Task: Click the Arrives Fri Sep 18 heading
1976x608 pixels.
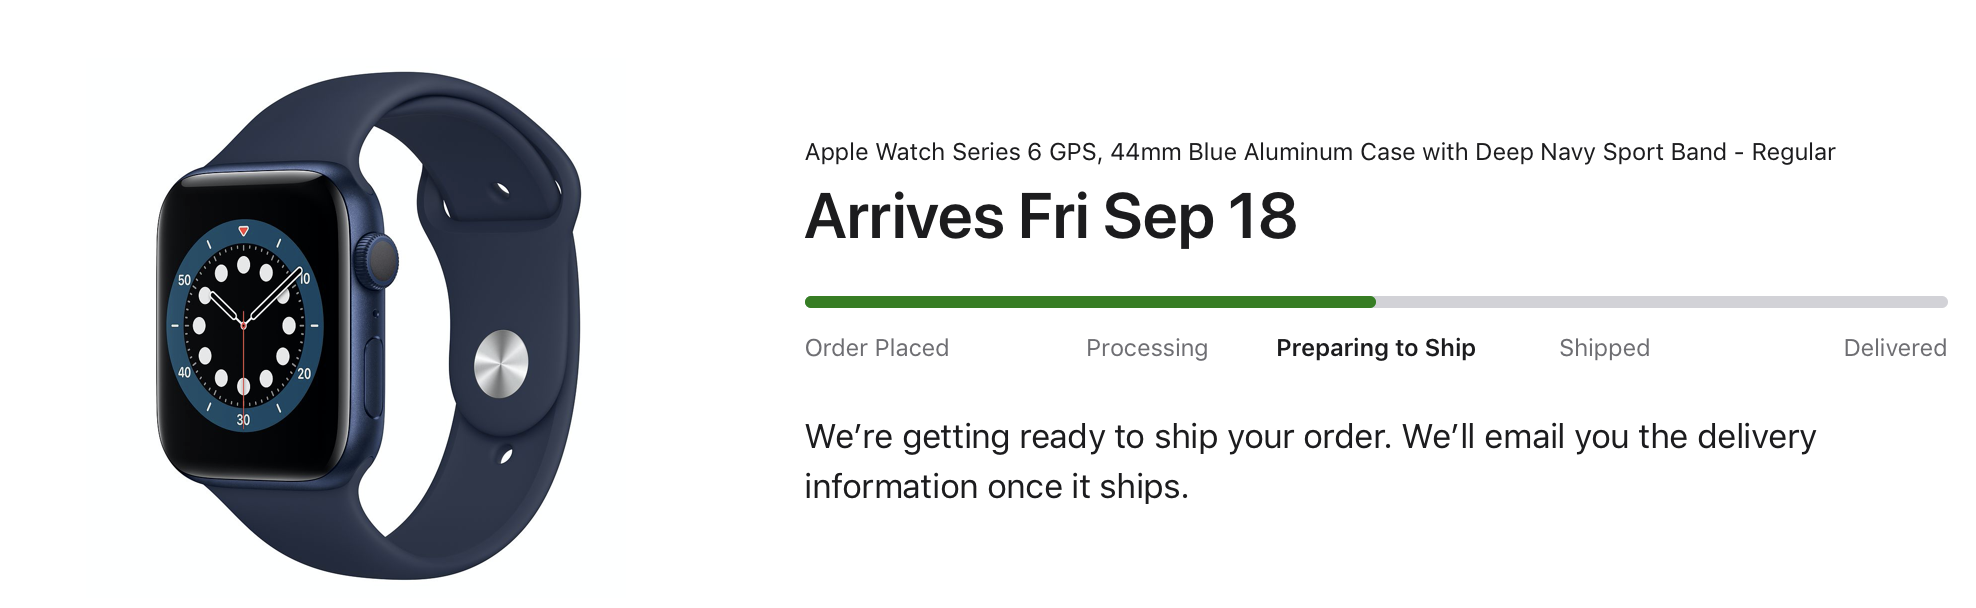Action: pyautogui.click(x=1050, y=216)
